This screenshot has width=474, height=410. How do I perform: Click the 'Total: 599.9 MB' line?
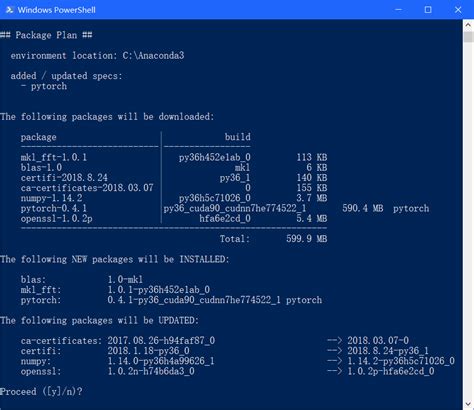click(x=273, y=239)
